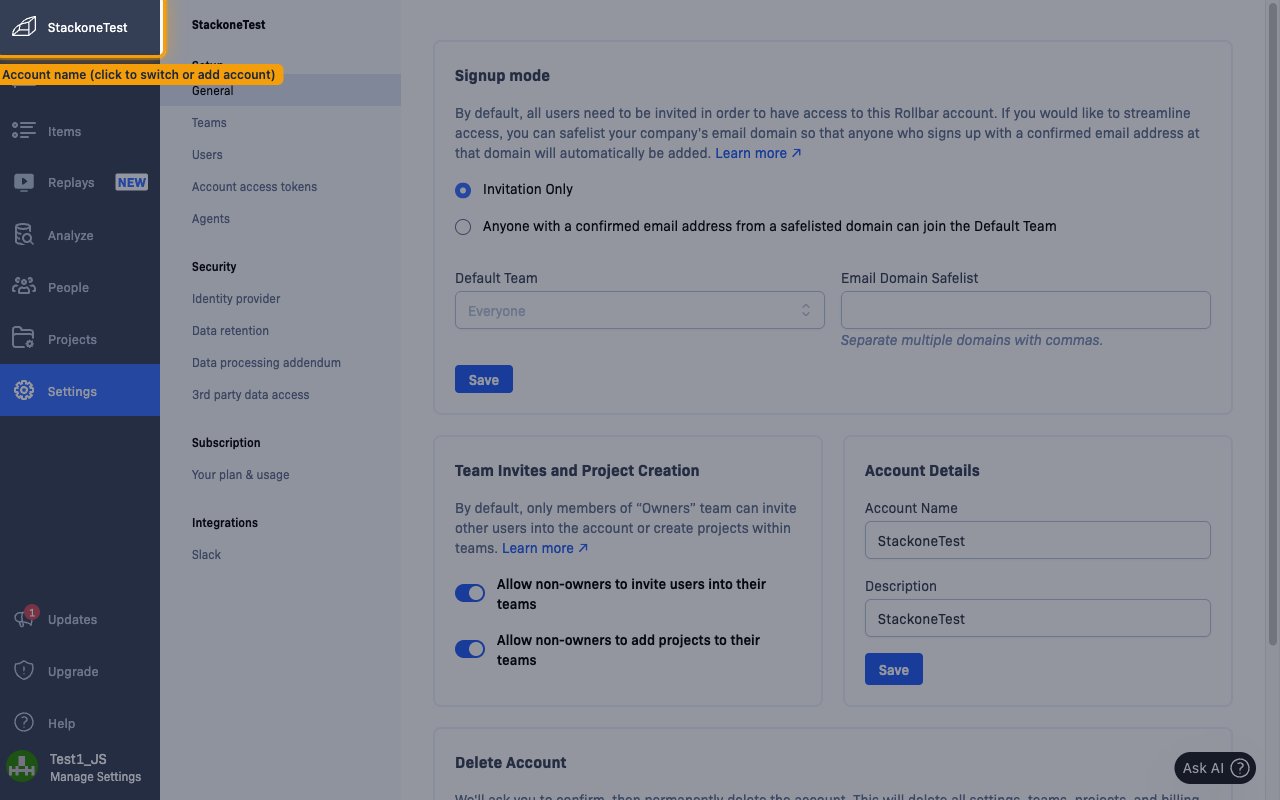
Task: Click the Account Name input field
Action: (x=1038, y=540)
